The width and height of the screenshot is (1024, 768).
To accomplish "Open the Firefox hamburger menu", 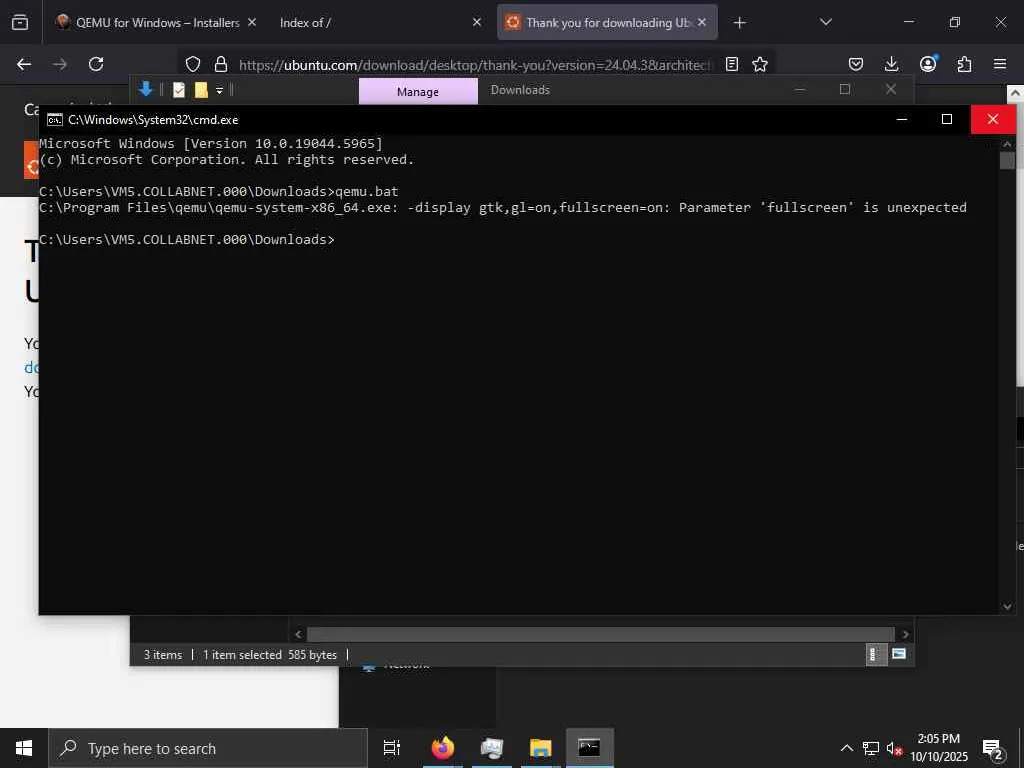I will [x=1000, y=64].
